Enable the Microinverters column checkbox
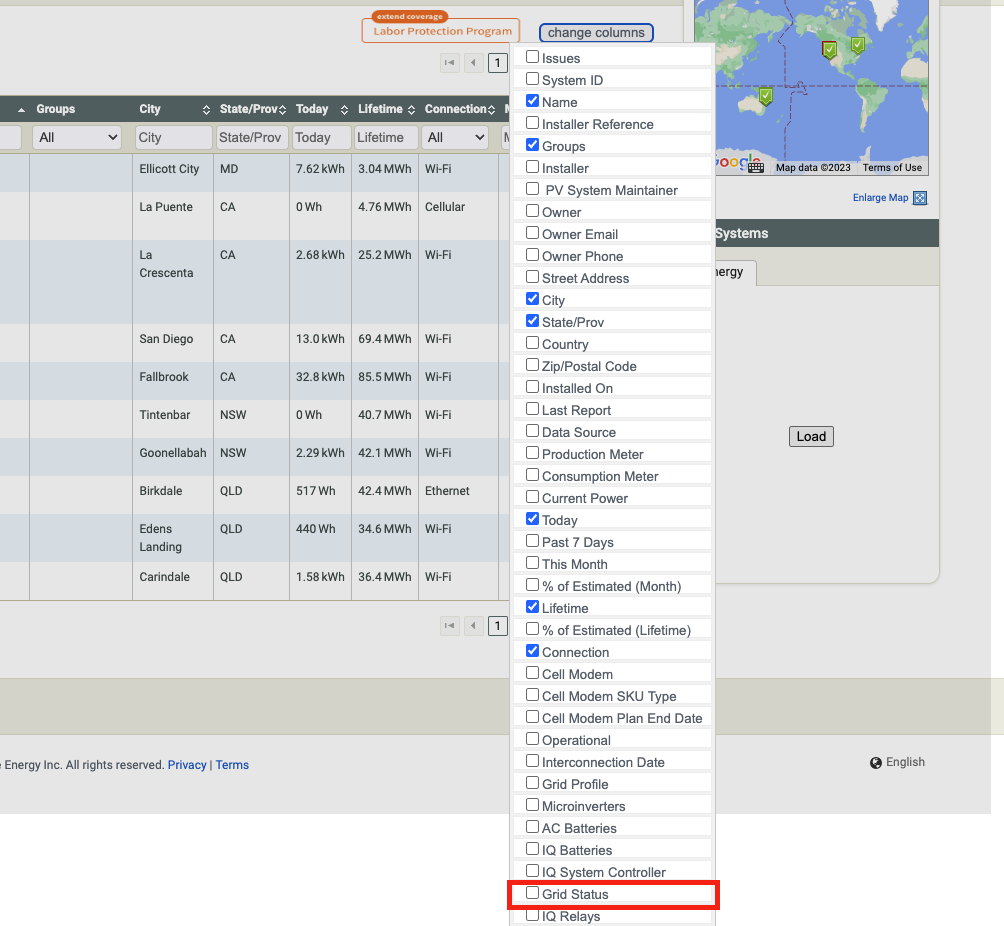The image size is (1004, 926). (532, 804)
